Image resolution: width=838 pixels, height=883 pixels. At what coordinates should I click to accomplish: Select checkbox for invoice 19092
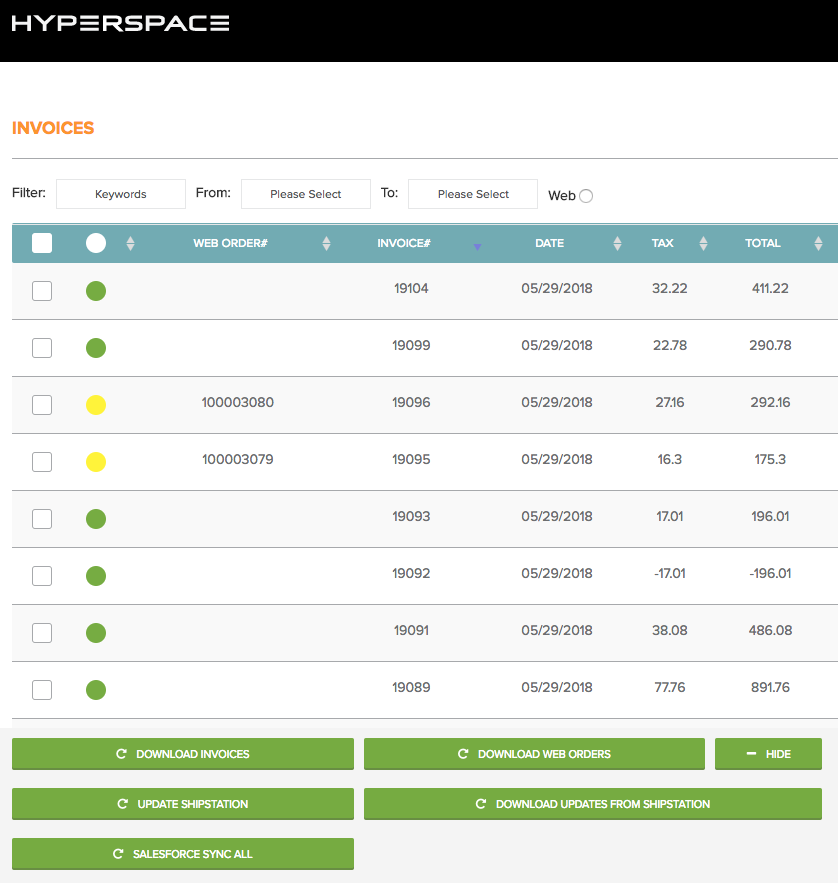[x=42, y=576]
